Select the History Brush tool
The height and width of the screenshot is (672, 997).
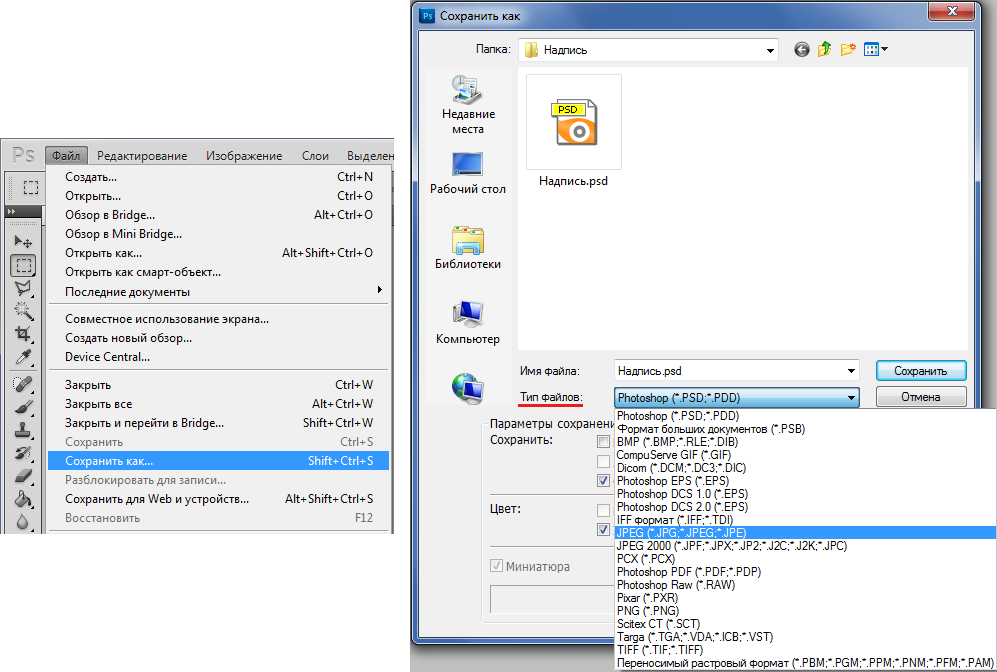[24, 453]
